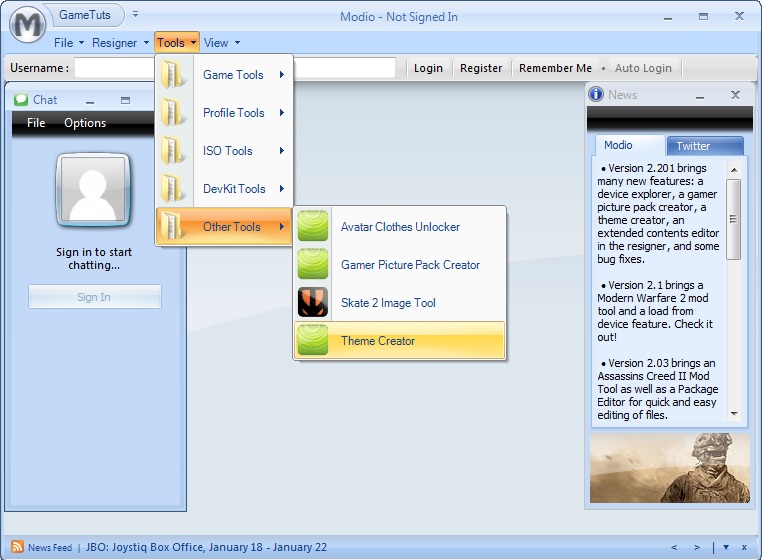This screenshot has height=560, width=762.
Task: Click the news scrollbar thumb
Action: (733, 219)
